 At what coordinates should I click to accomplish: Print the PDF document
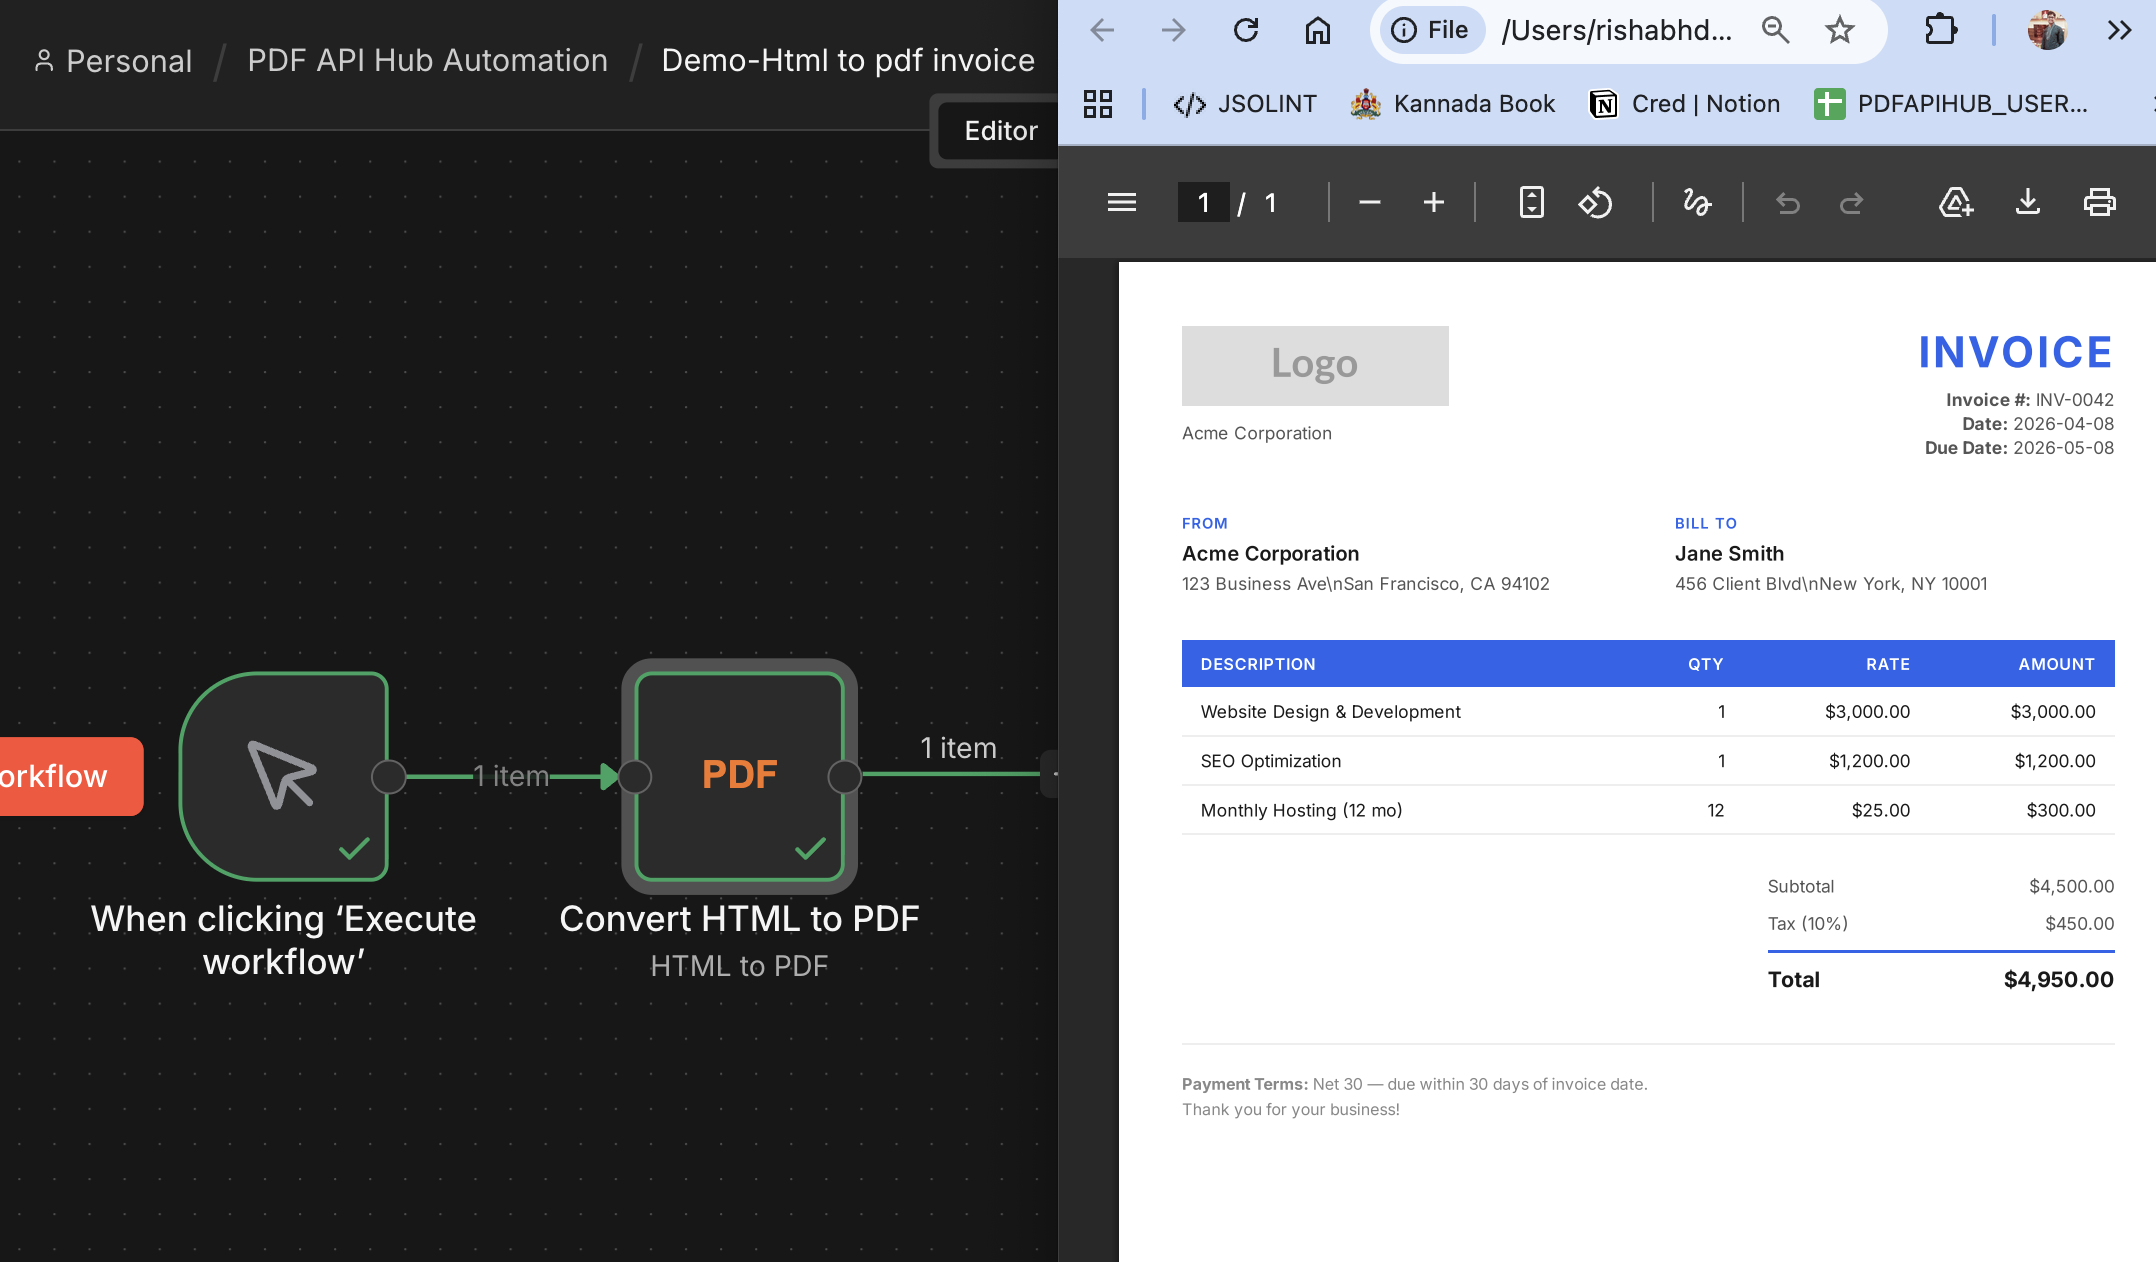2099,203
